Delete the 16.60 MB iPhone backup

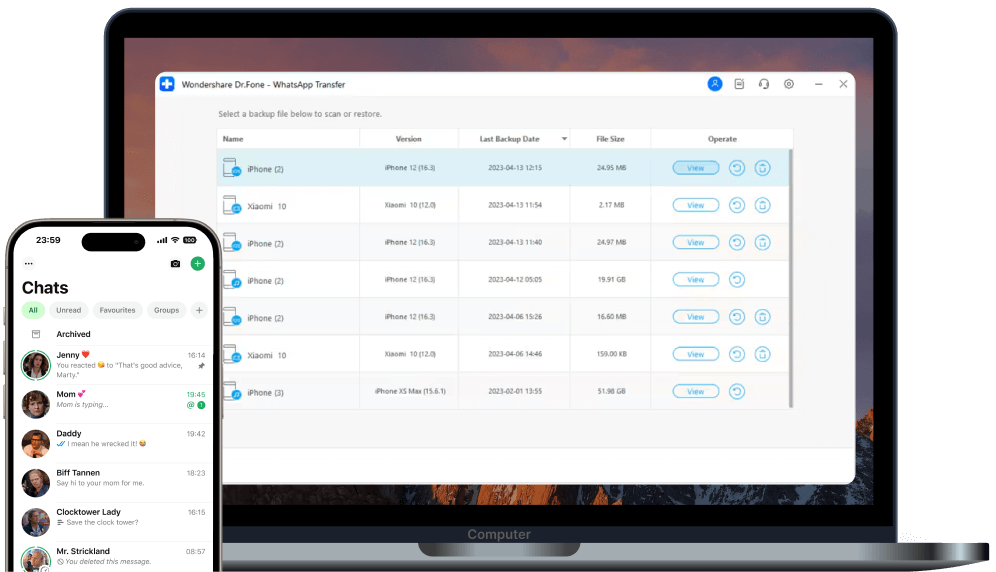(x=762, y=317)
